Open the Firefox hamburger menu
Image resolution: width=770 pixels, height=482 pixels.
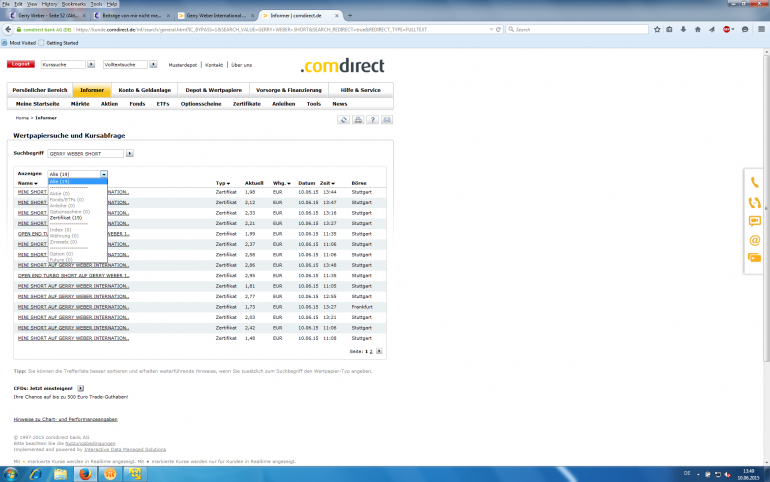pyautogui.click(x=761, y=29)
